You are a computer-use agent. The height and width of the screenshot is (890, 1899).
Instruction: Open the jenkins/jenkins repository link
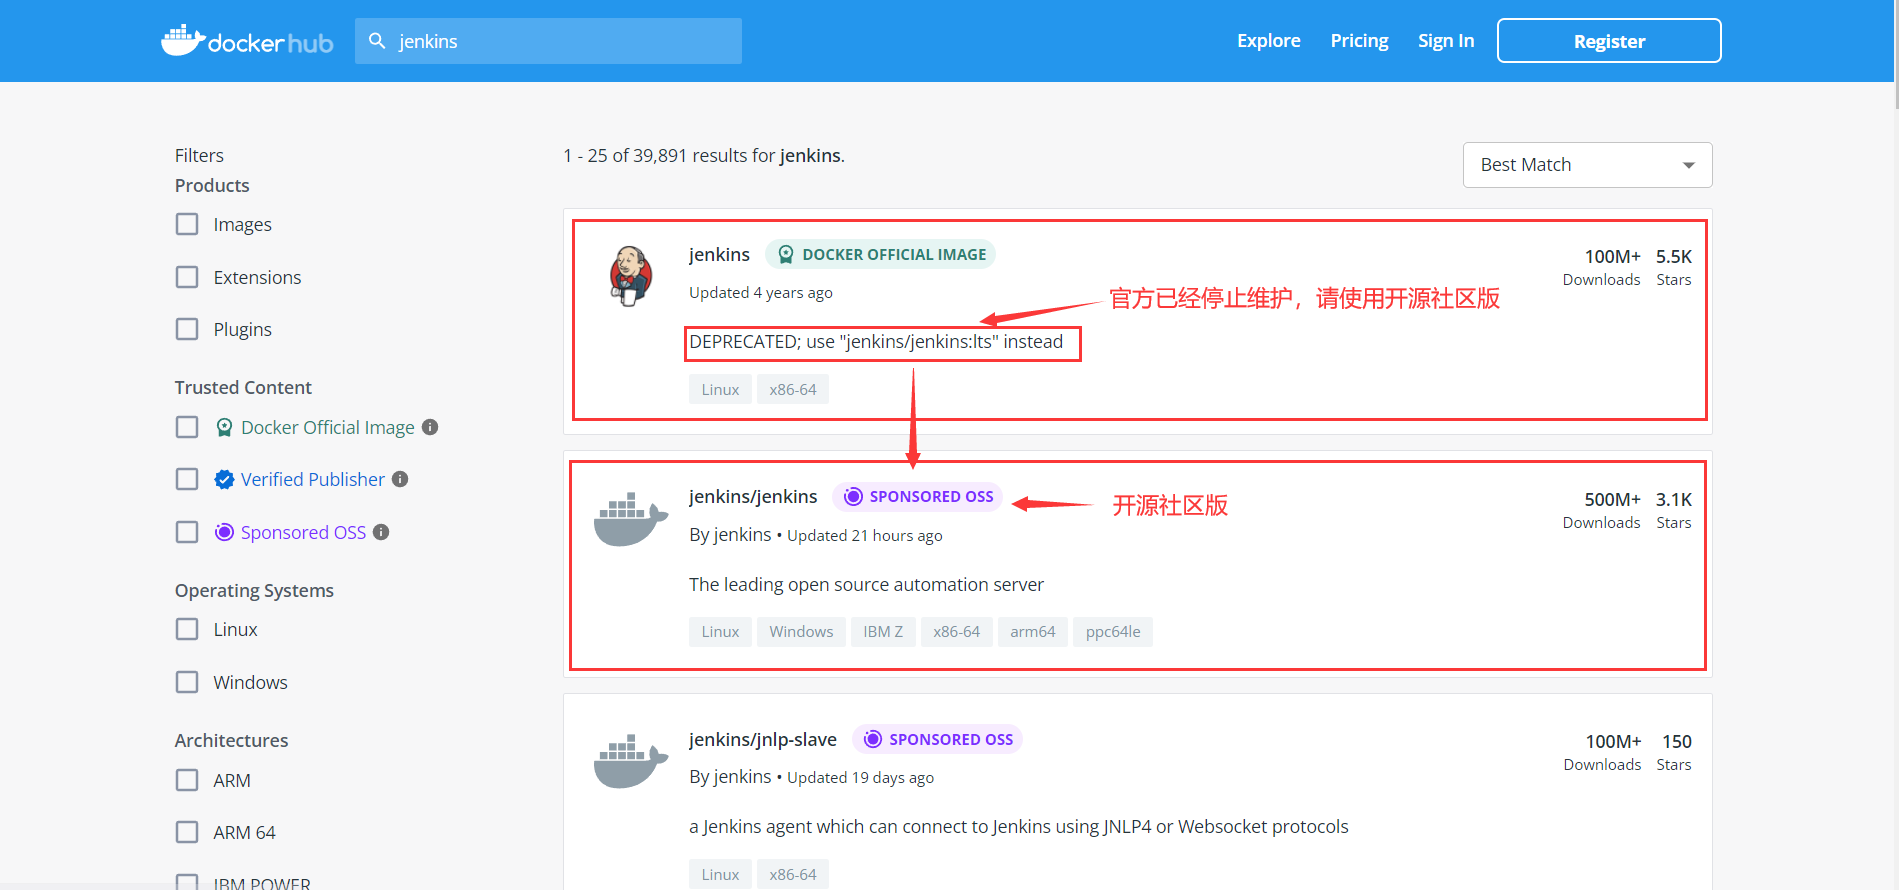point(753,496)
